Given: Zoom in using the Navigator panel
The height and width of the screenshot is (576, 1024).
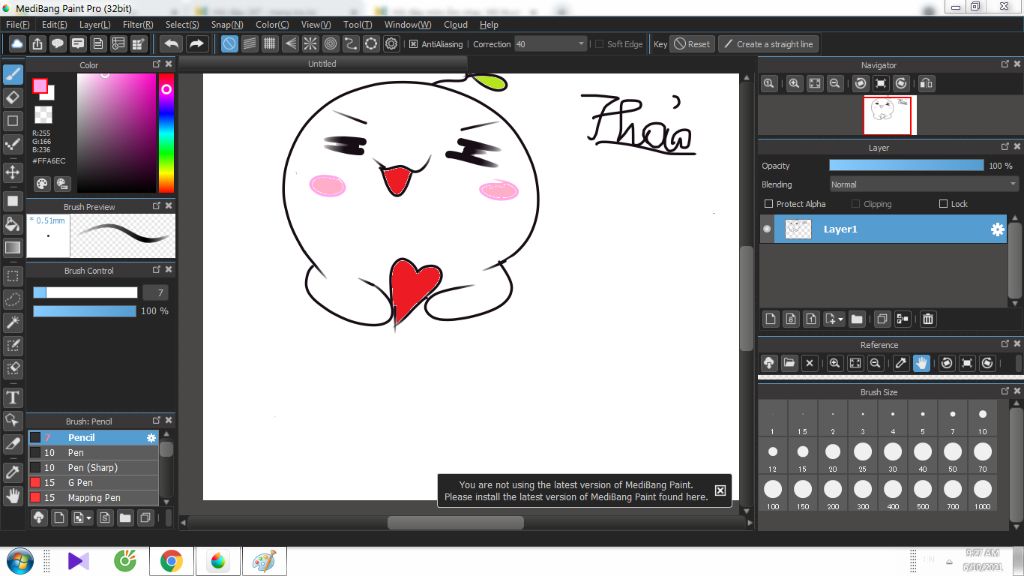Looking at the screenshot, I should [x=794, y=84].
